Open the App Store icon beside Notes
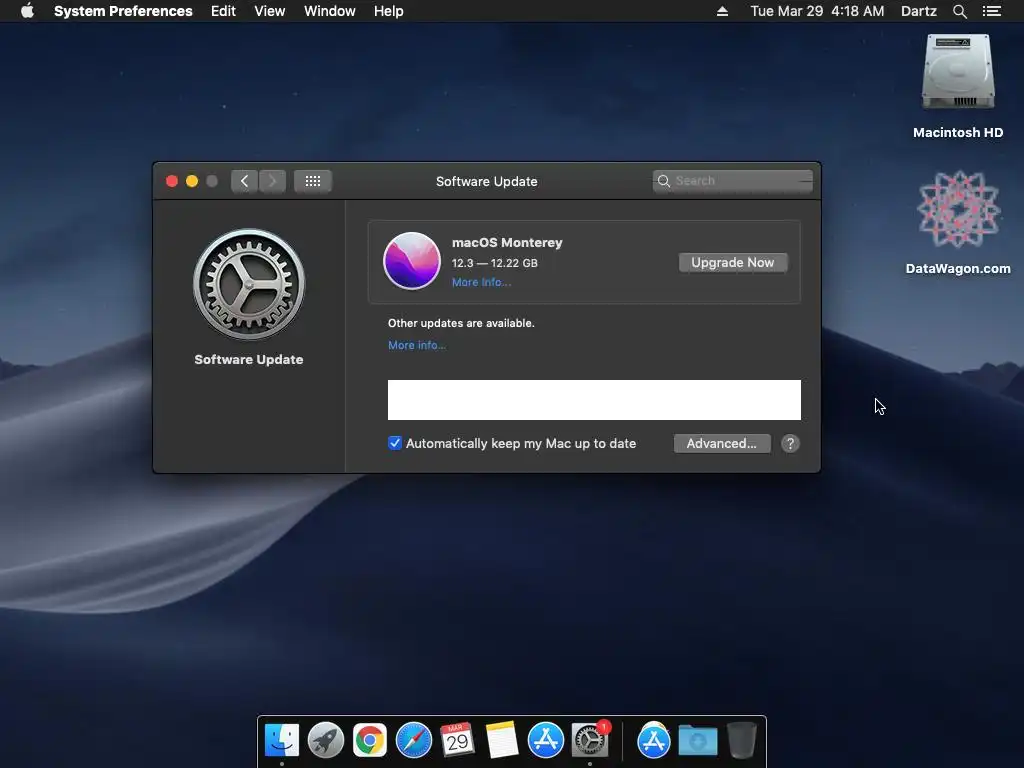Screen dimensions: 1024x768 tap(545, 740)
